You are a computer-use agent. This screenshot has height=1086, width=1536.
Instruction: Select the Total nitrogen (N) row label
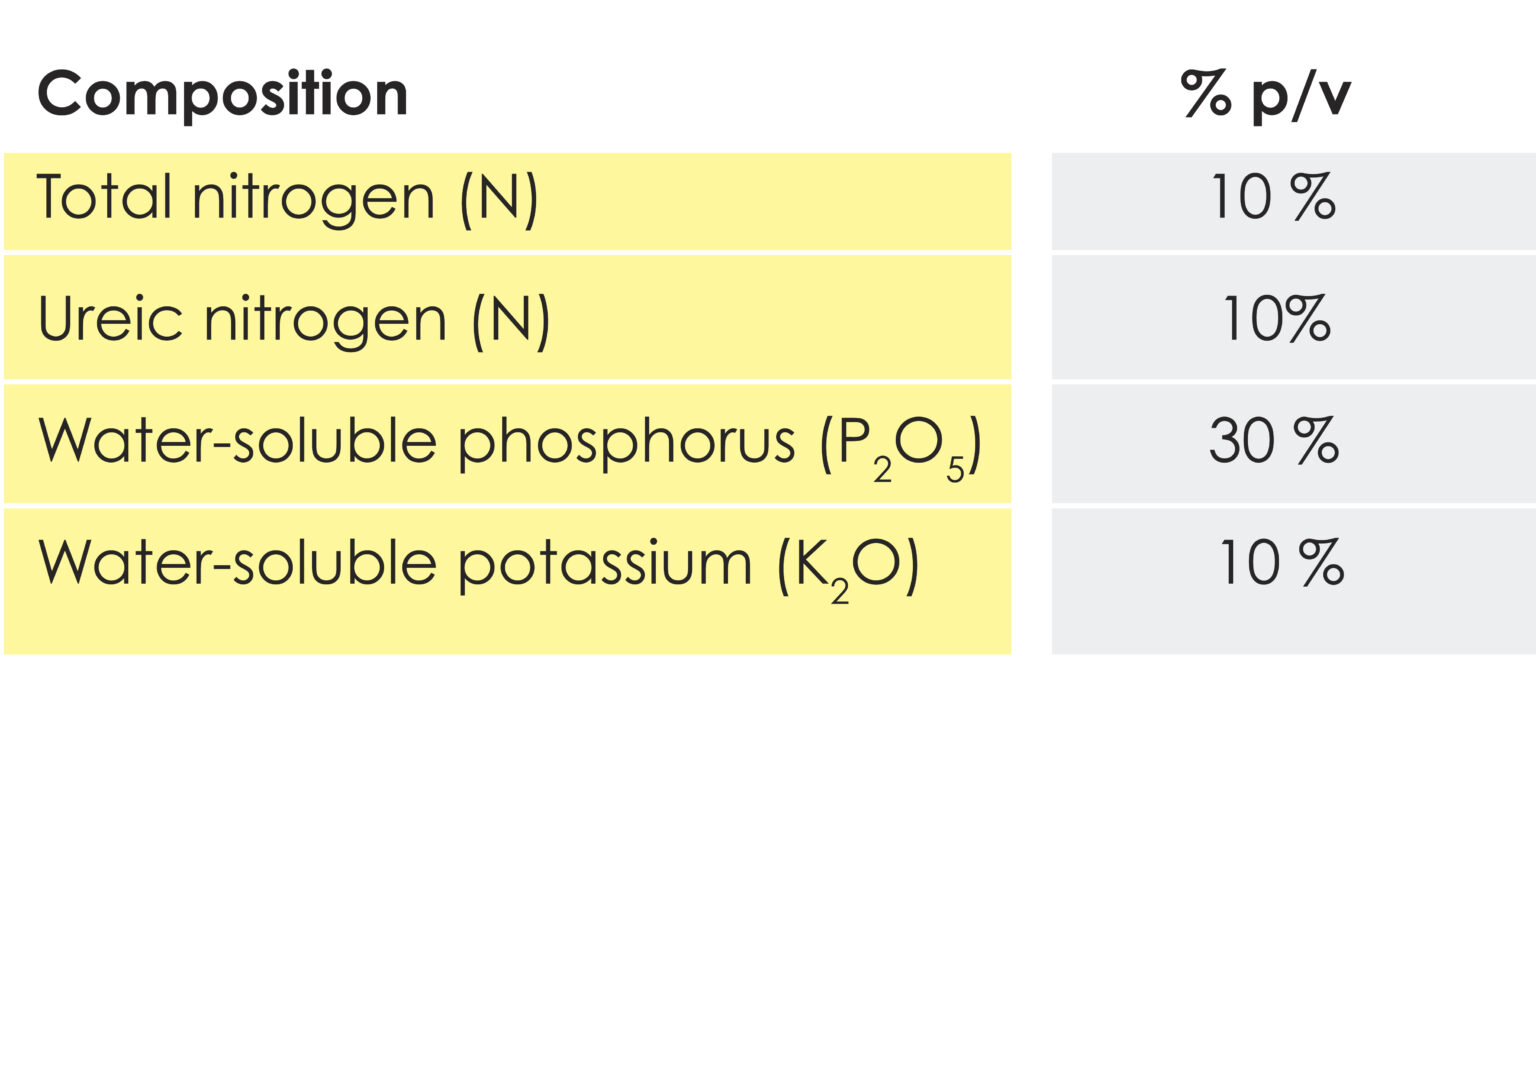[x=287, y=197]
